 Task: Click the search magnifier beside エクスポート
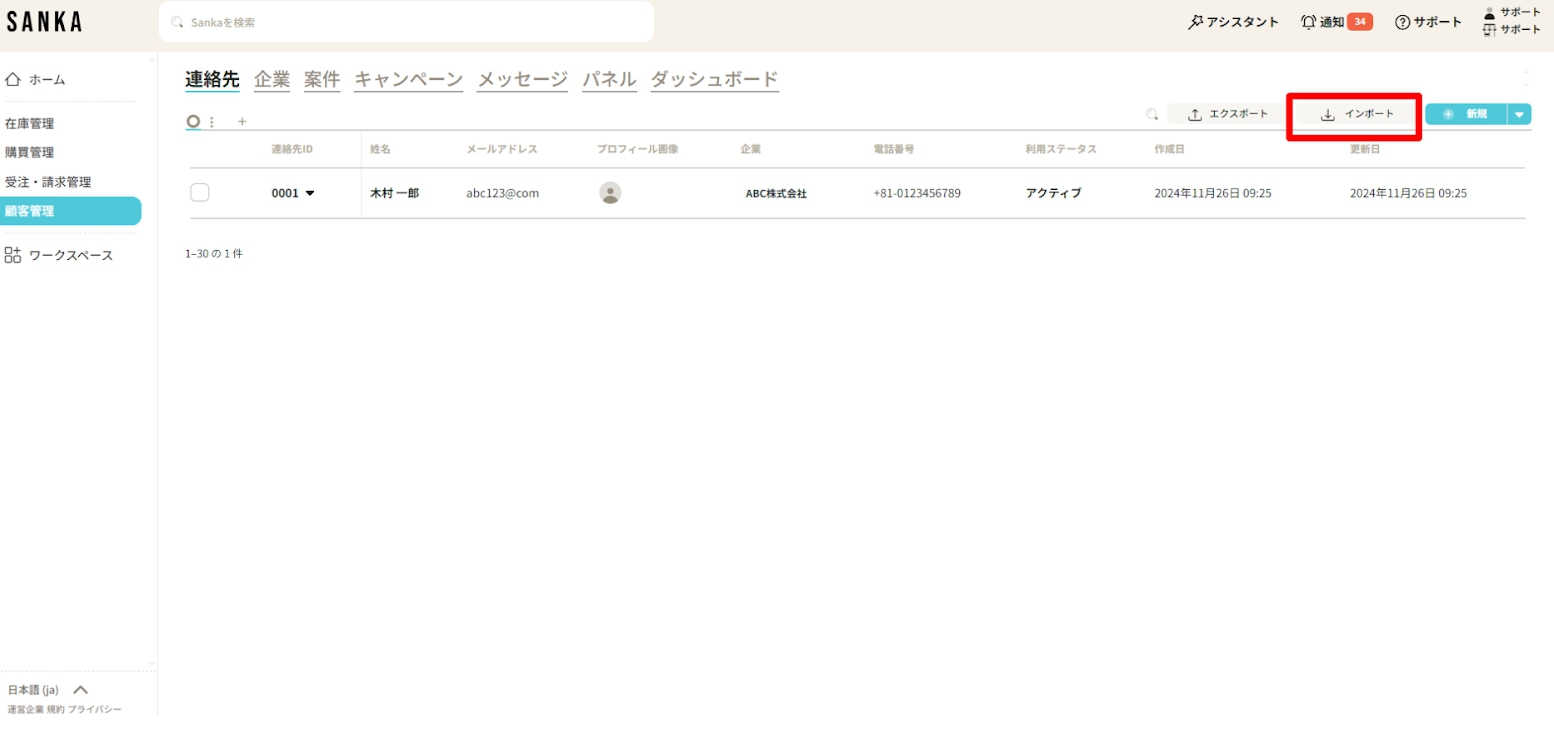(1152, 114)
